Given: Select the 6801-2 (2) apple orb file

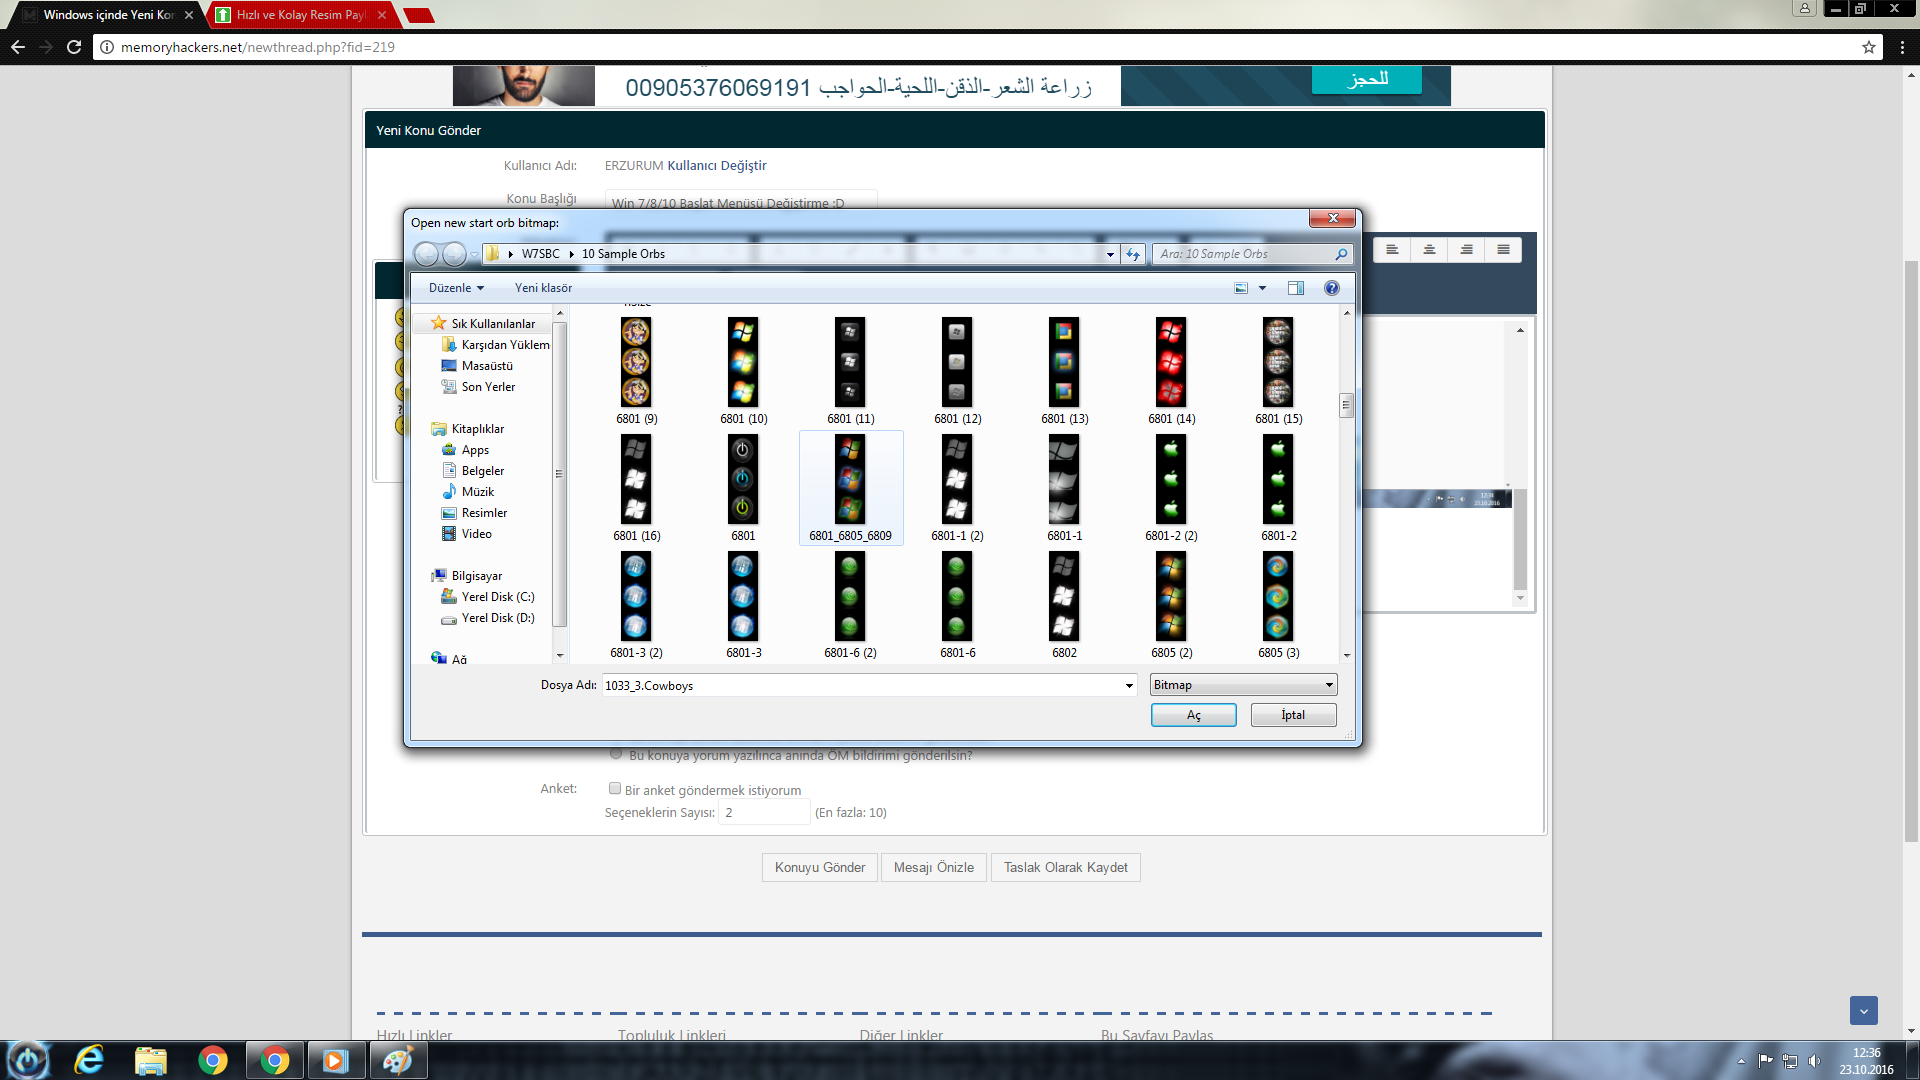Looking at the screenshot, I should point(1171,488).
